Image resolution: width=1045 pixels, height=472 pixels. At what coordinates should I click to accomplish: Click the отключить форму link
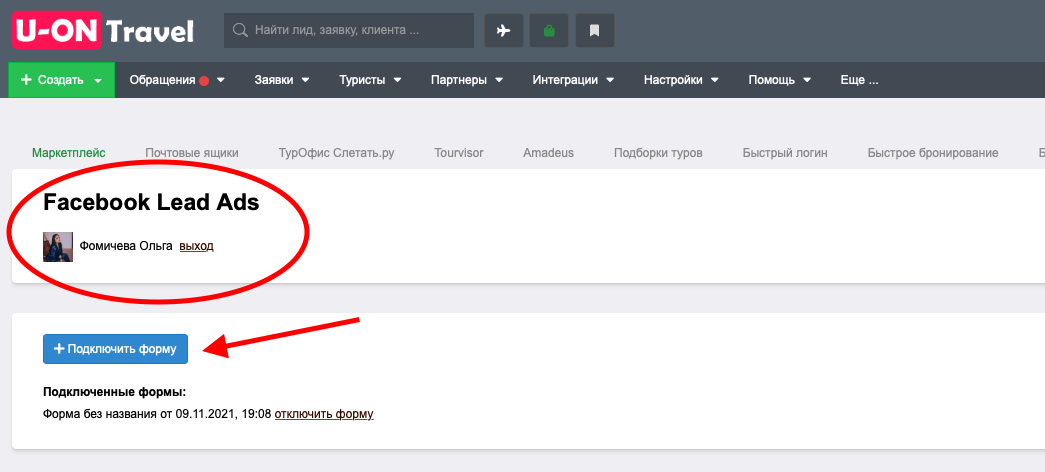[x=324, y=414]
